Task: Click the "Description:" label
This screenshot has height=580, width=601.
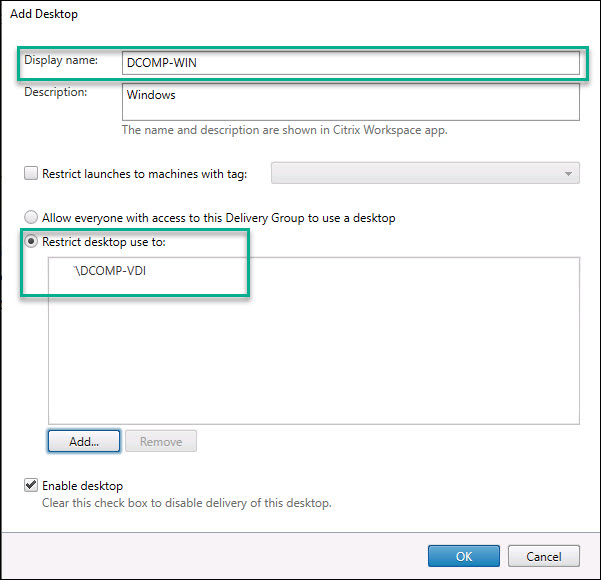Action: 56,92
